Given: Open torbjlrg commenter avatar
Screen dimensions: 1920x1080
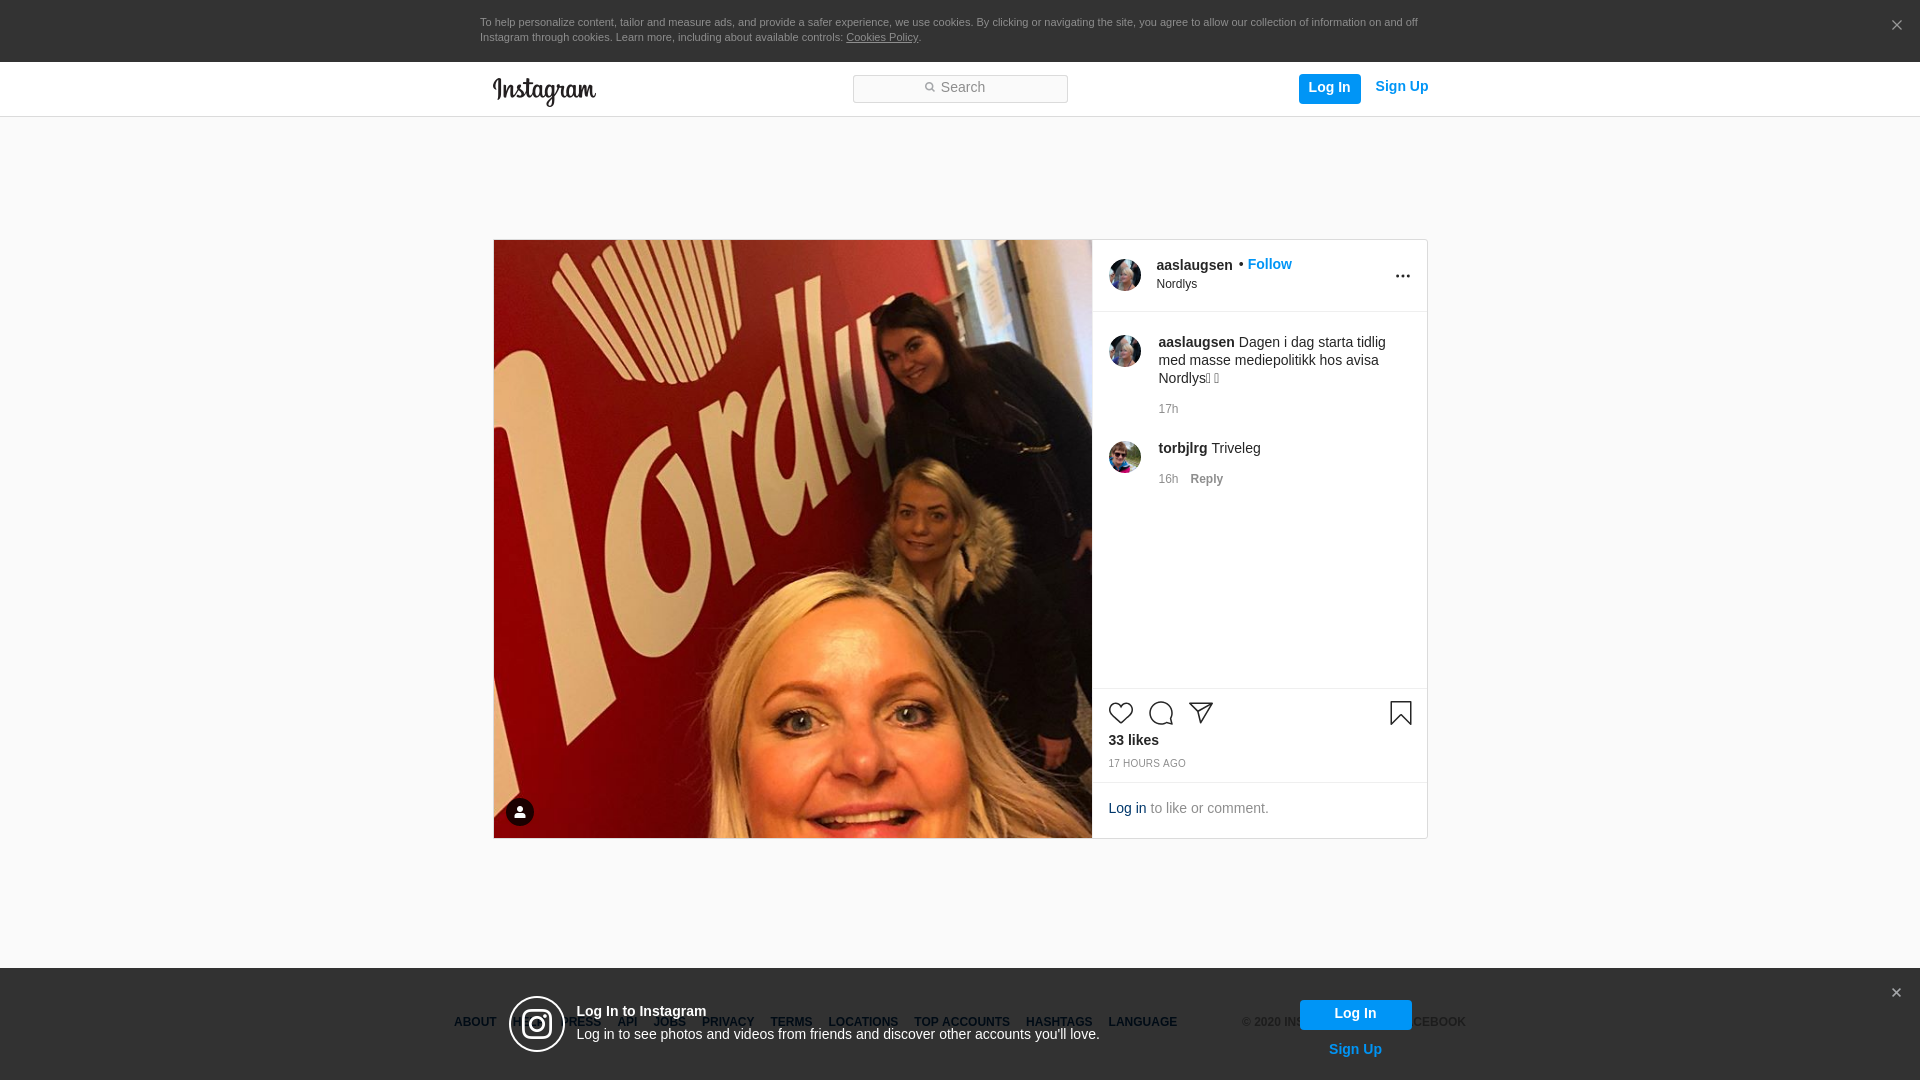Looking at the screenshot, I should tap(1125, 457).
